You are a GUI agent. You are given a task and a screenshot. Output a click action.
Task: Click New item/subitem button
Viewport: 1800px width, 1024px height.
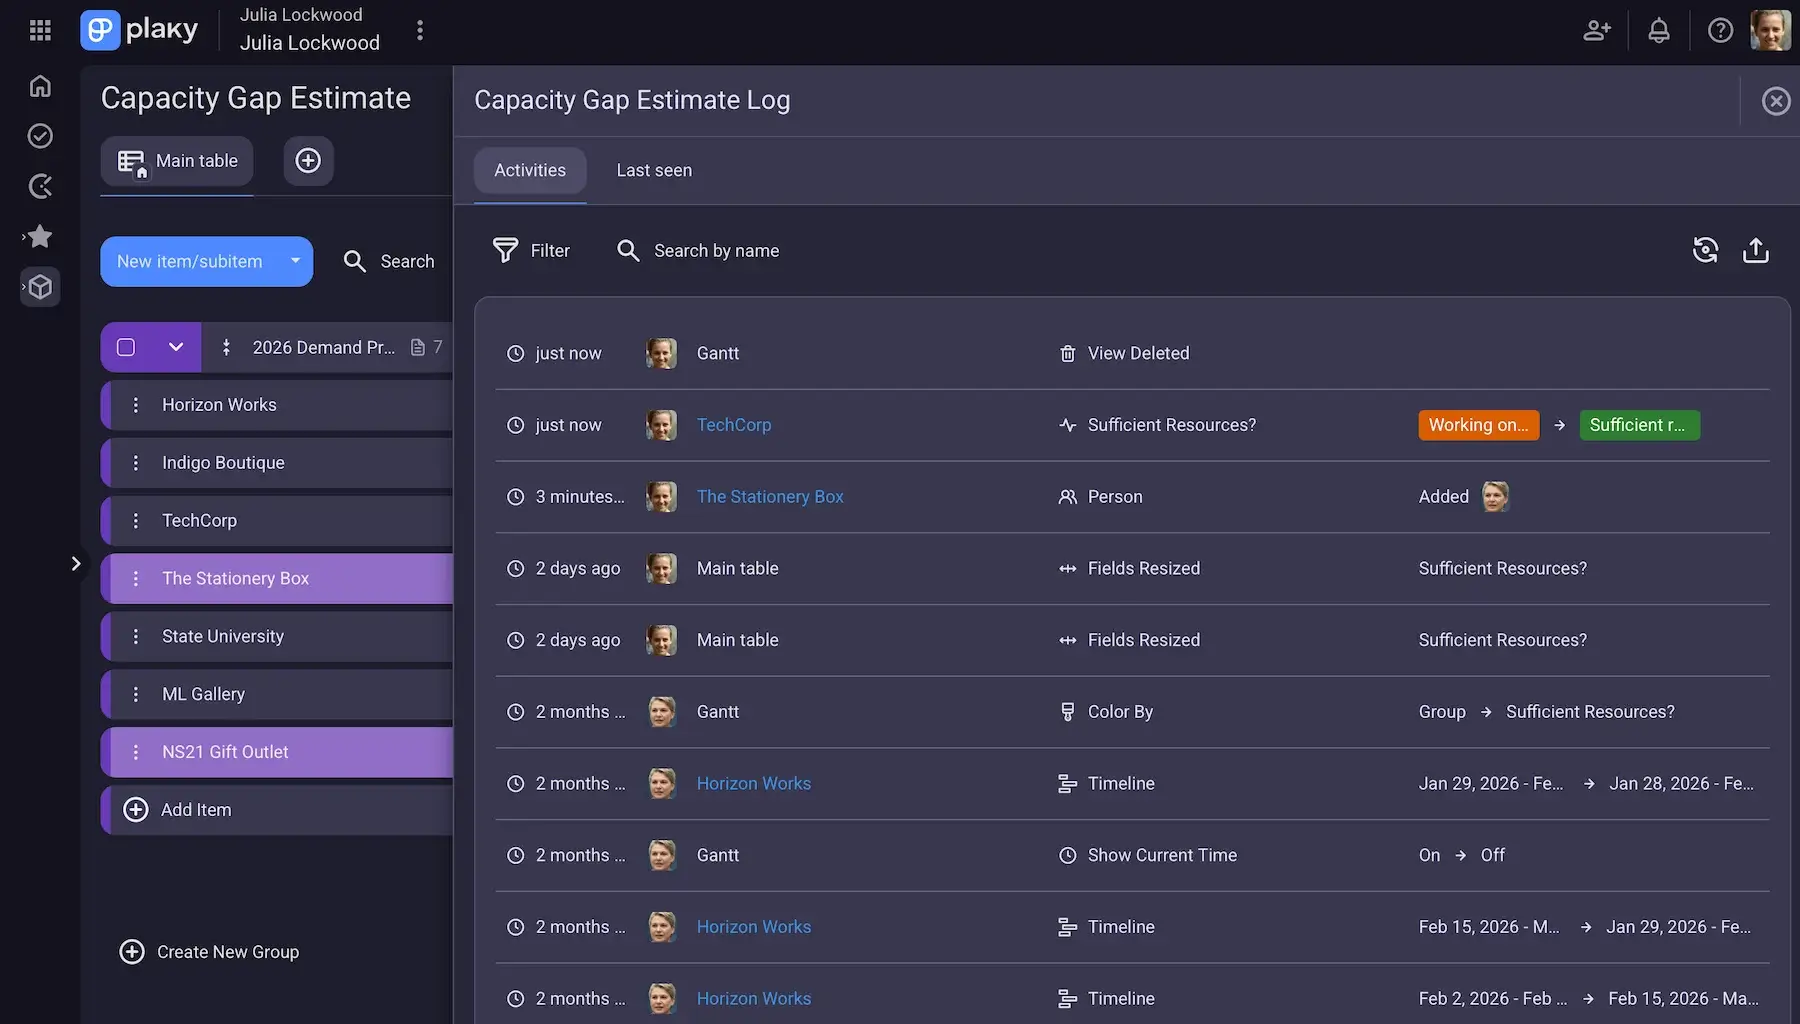pyautogui.click(x=189, y=261)
